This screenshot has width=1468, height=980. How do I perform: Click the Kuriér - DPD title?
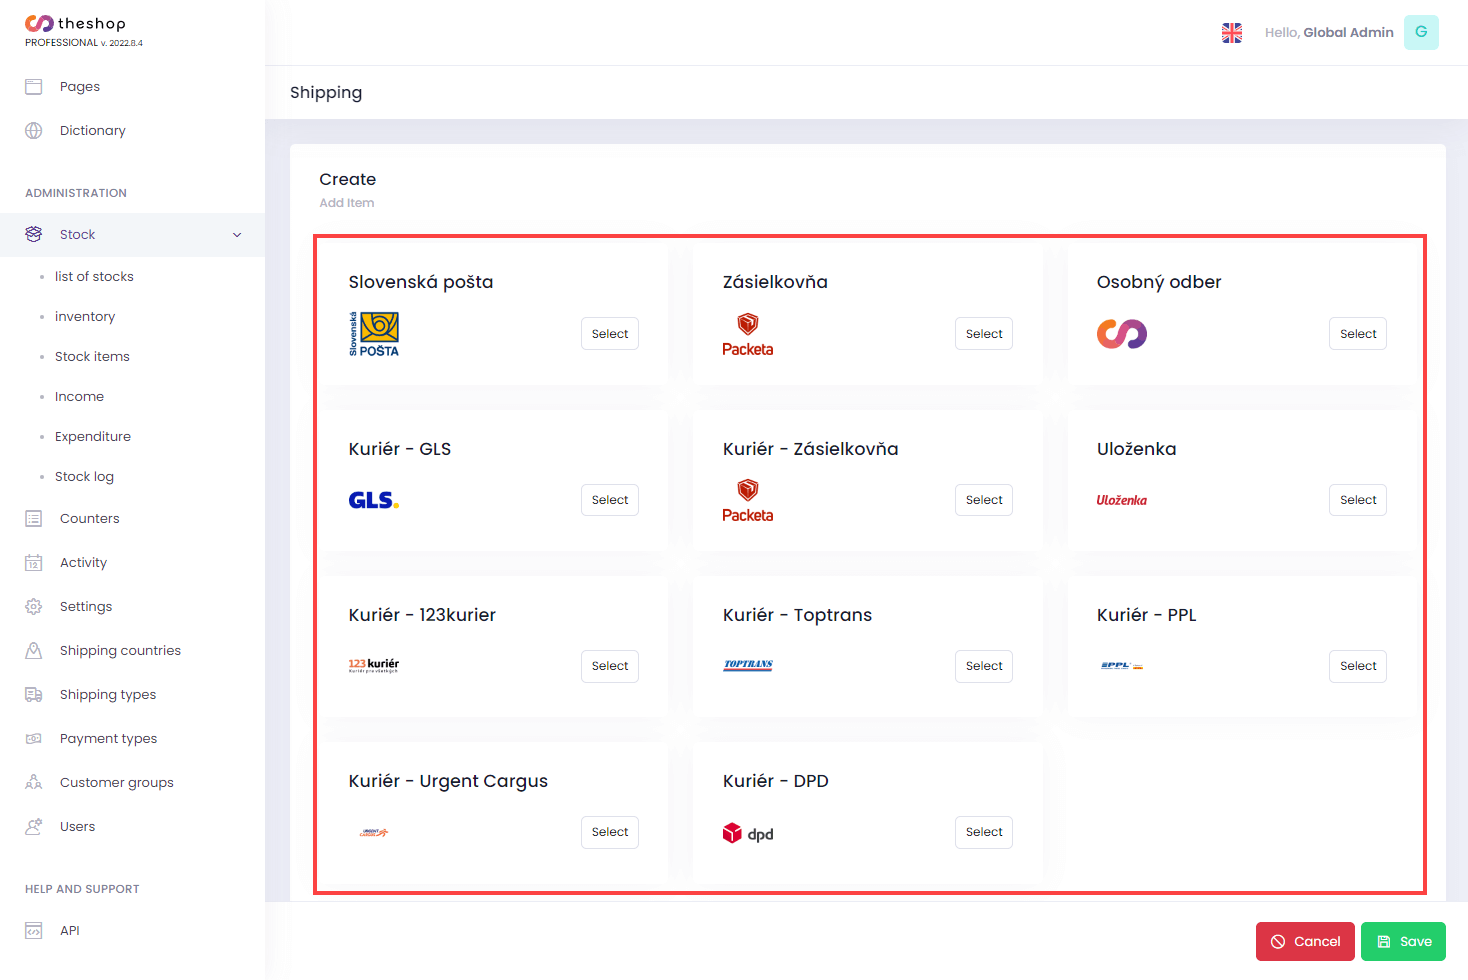pyautogui.click(x=776, y=781)
